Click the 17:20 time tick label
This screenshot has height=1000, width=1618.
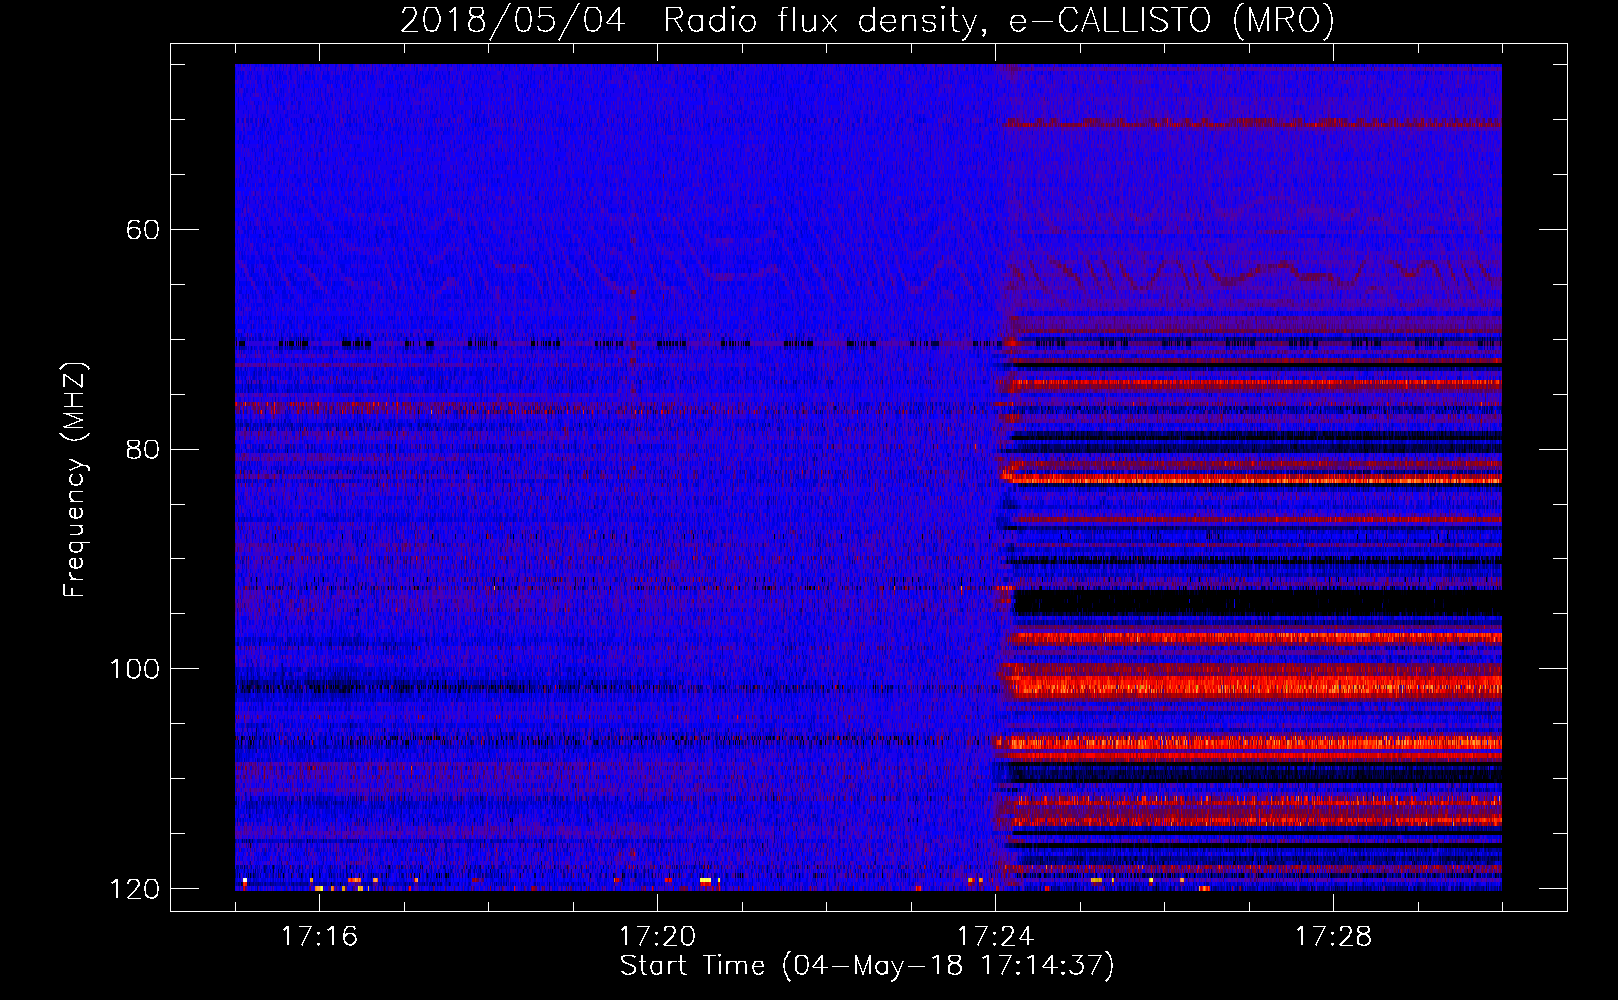point(657,936)
